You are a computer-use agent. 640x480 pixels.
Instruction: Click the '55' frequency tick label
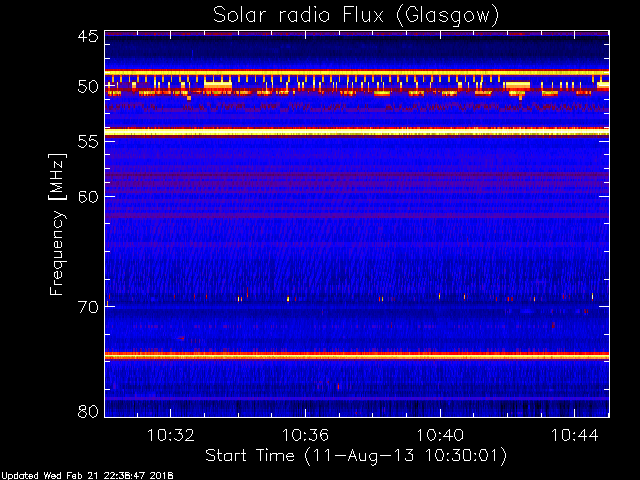point(88,142)
